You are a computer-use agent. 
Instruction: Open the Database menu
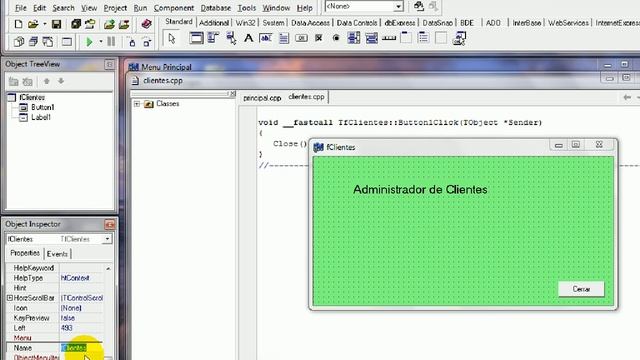(x=216, y=8)
